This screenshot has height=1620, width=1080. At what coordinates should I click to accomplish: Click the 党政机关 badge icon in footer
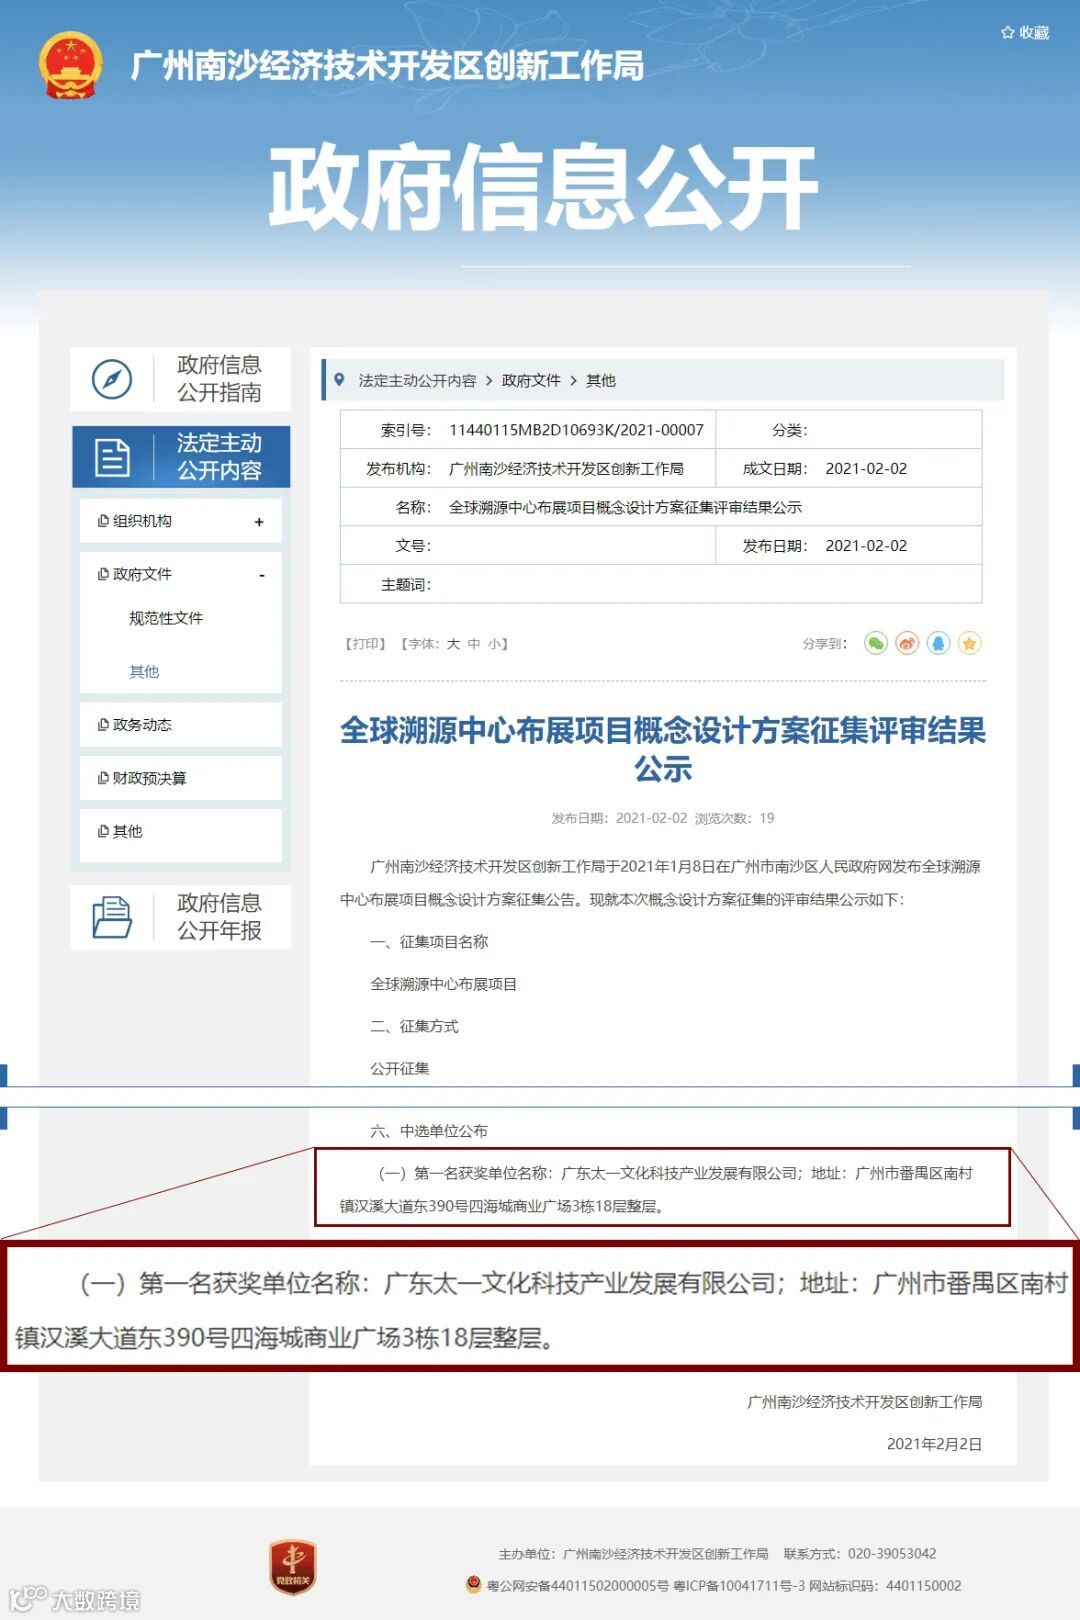tap(292, 1567)
